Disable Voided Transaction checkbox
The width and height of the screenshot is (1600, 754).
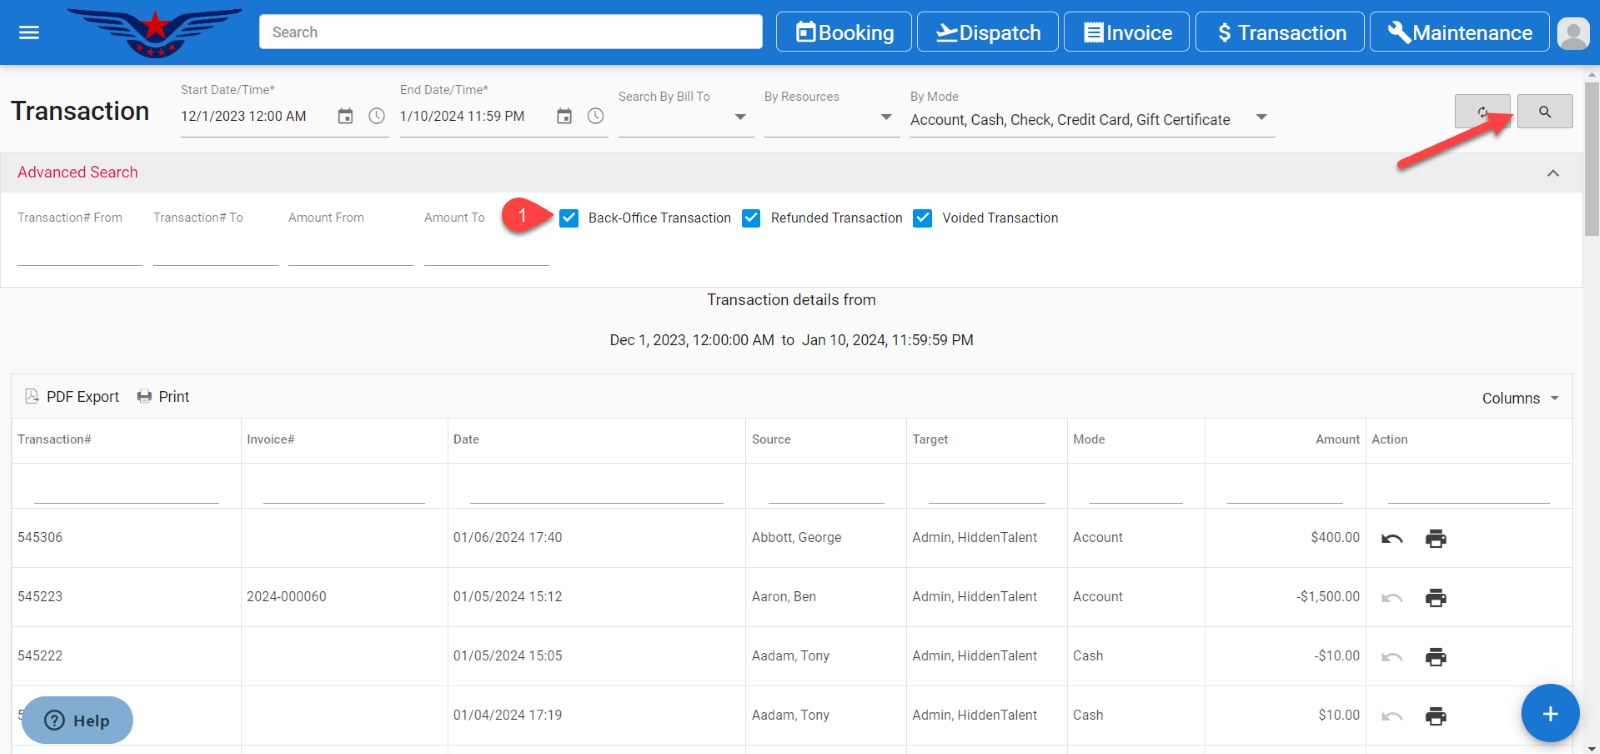pos(923,218)
